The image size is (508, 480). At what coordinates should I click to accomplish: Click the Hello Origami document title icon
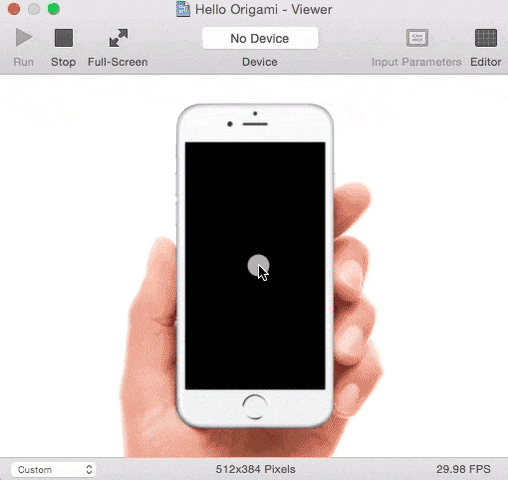(x=183, y=9)
